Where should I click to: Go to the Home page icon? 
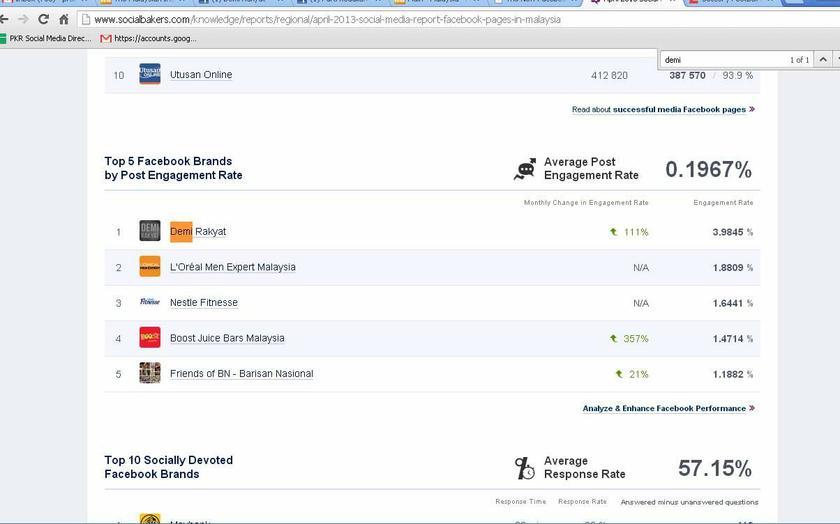coord(64,19)
